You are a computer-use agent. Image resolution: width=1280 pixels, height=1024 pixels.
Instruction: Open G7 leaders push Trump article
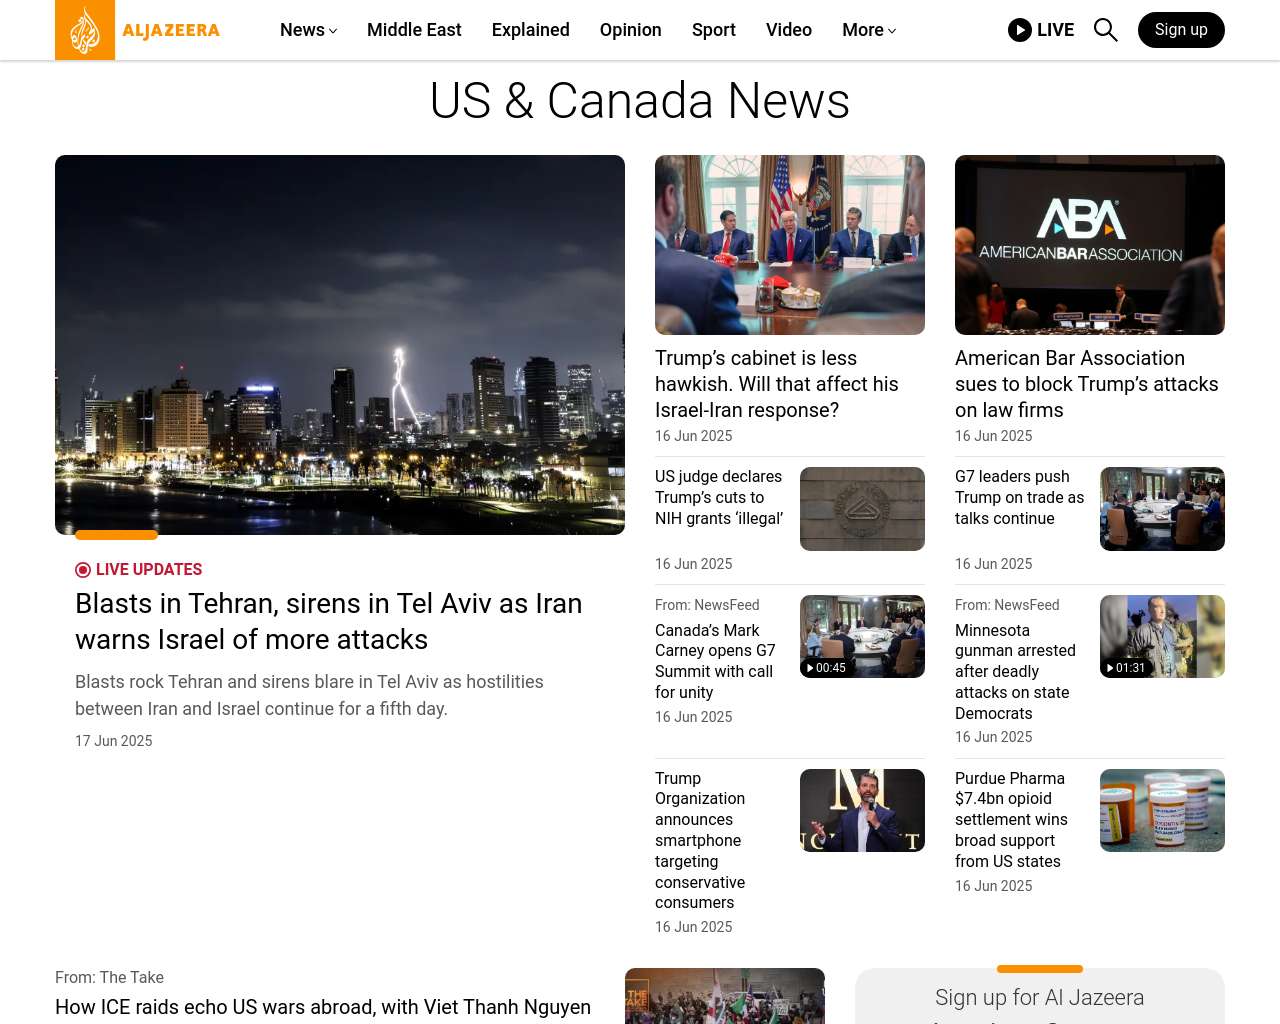point(1019,497)
